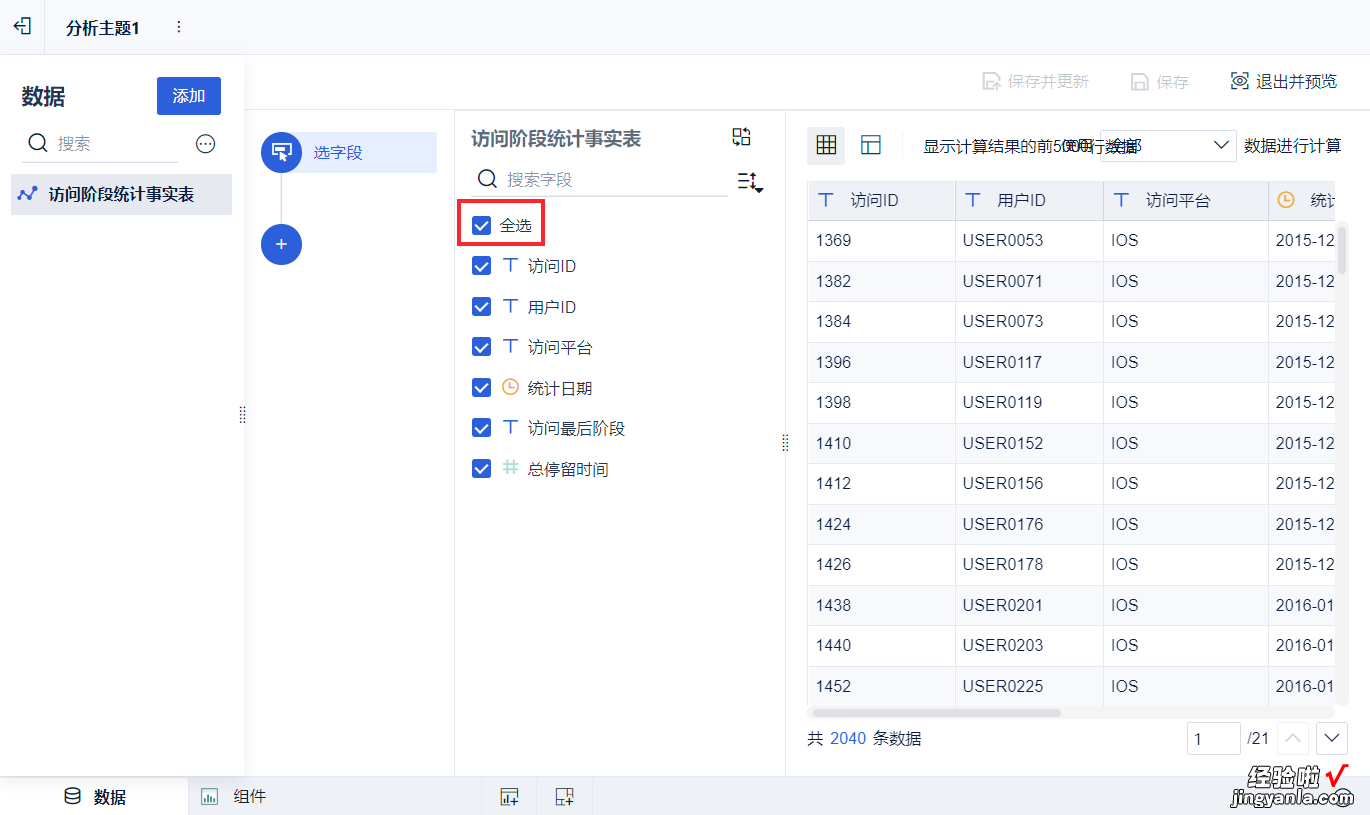Viewport: 1370px width, 815px height.
Task: Click the add-component icon in bottom bar
Action: click(x=565, y=797)
